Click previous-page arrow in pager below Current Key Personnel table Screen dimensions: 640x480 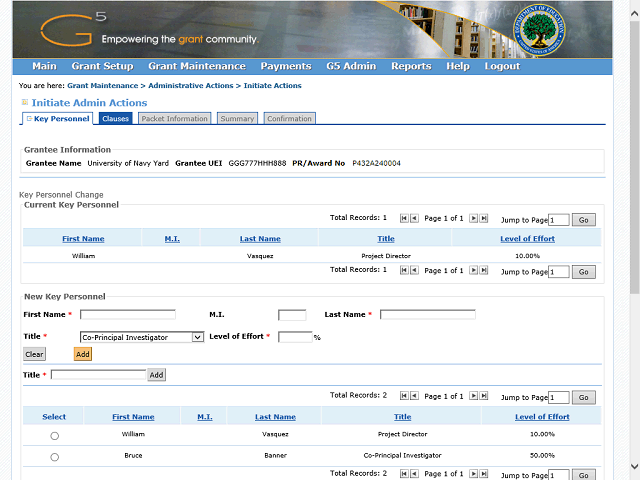pos(414,270)
